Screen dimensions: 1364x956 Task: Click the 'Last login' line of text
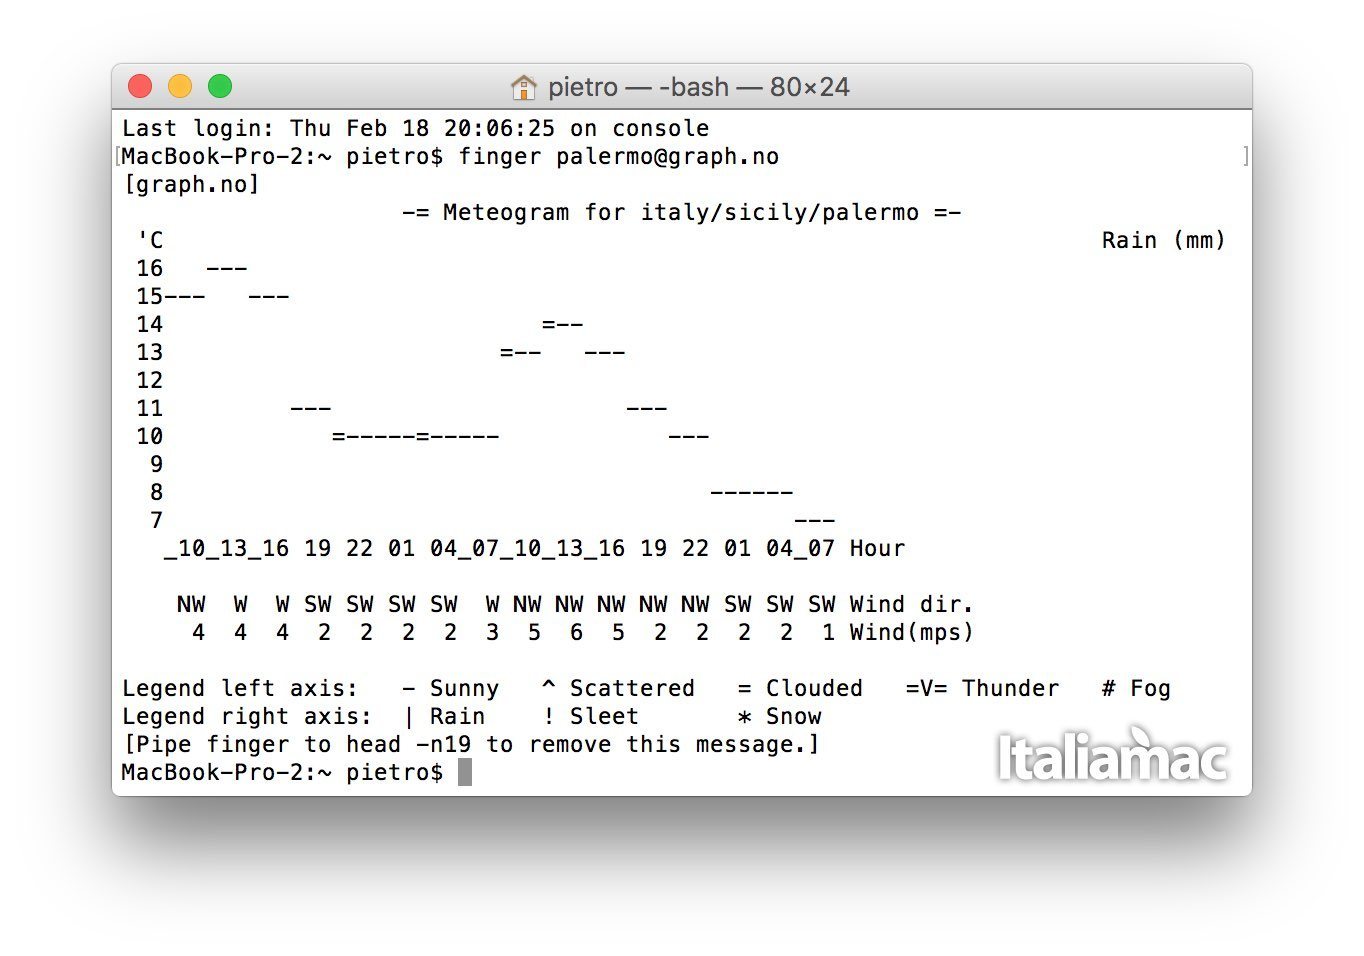tap(415, 129)
